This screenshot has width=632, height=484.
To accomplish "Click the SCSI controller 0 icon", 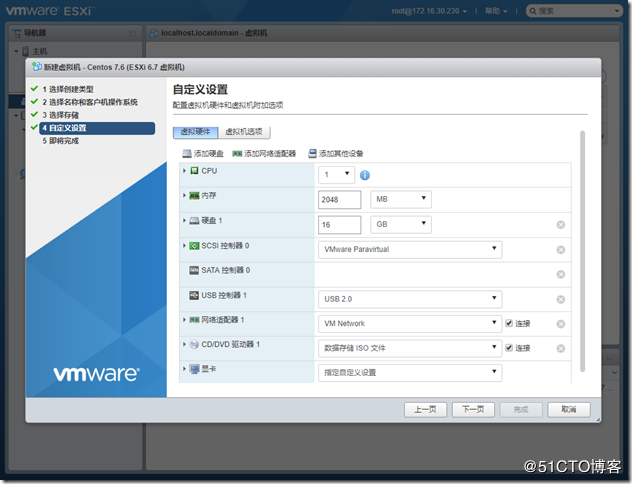I will pyautogui.click(x=194, y=245).
